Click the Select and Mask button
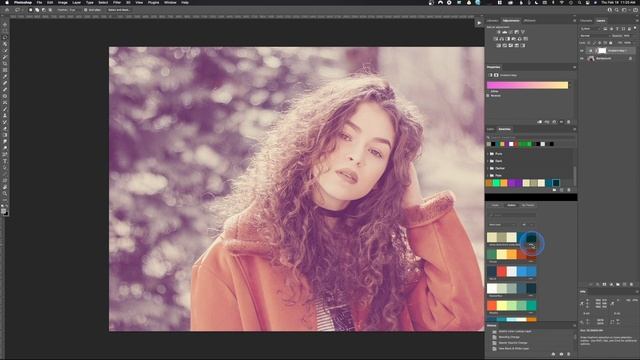Screen dimensions: 640x360 [119, 10]
